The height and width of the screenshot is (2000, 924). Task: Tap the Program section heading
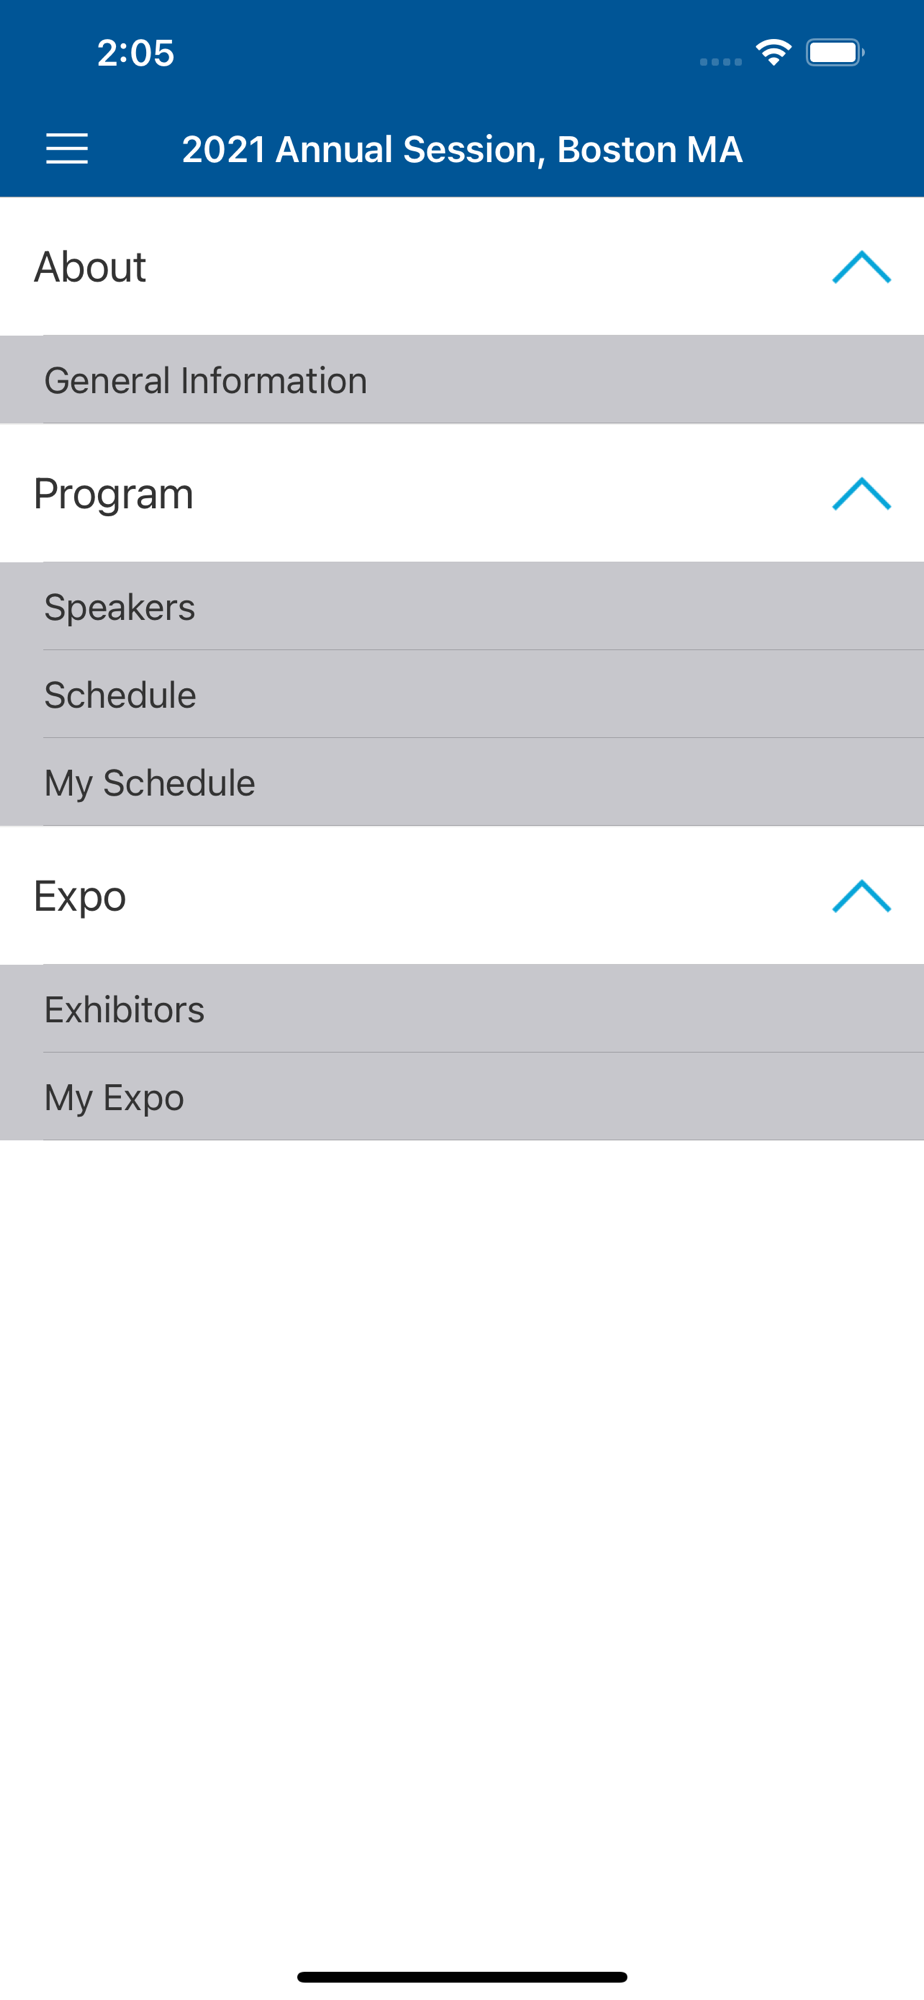click(x=114, y=494)
